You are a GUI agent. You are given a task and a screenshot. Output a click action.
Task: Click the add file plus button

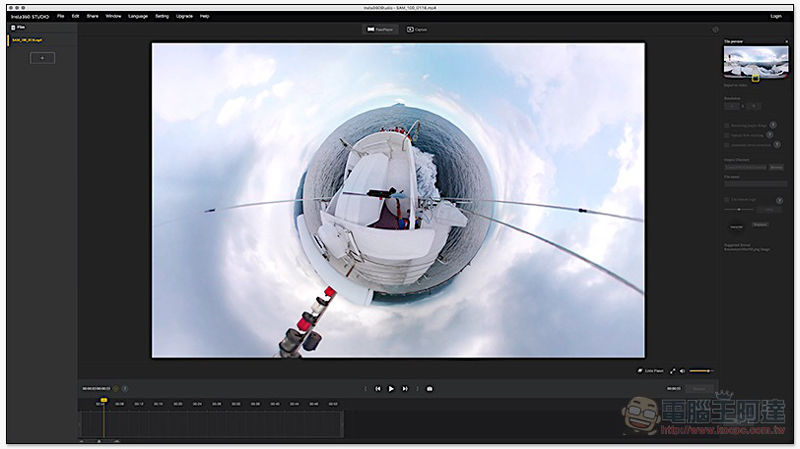[x=42, y=58]
